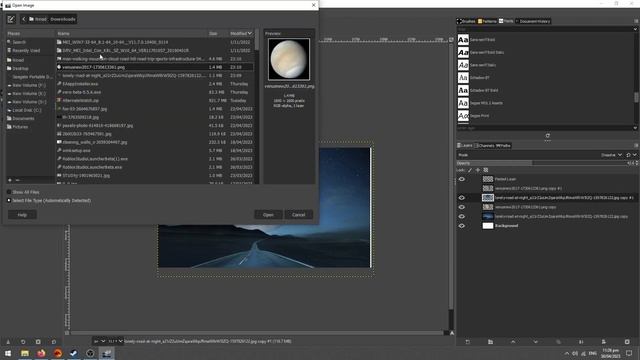Create a new layer using the Layers panel icon
640x360 pixels.
[x=468, y=342]
